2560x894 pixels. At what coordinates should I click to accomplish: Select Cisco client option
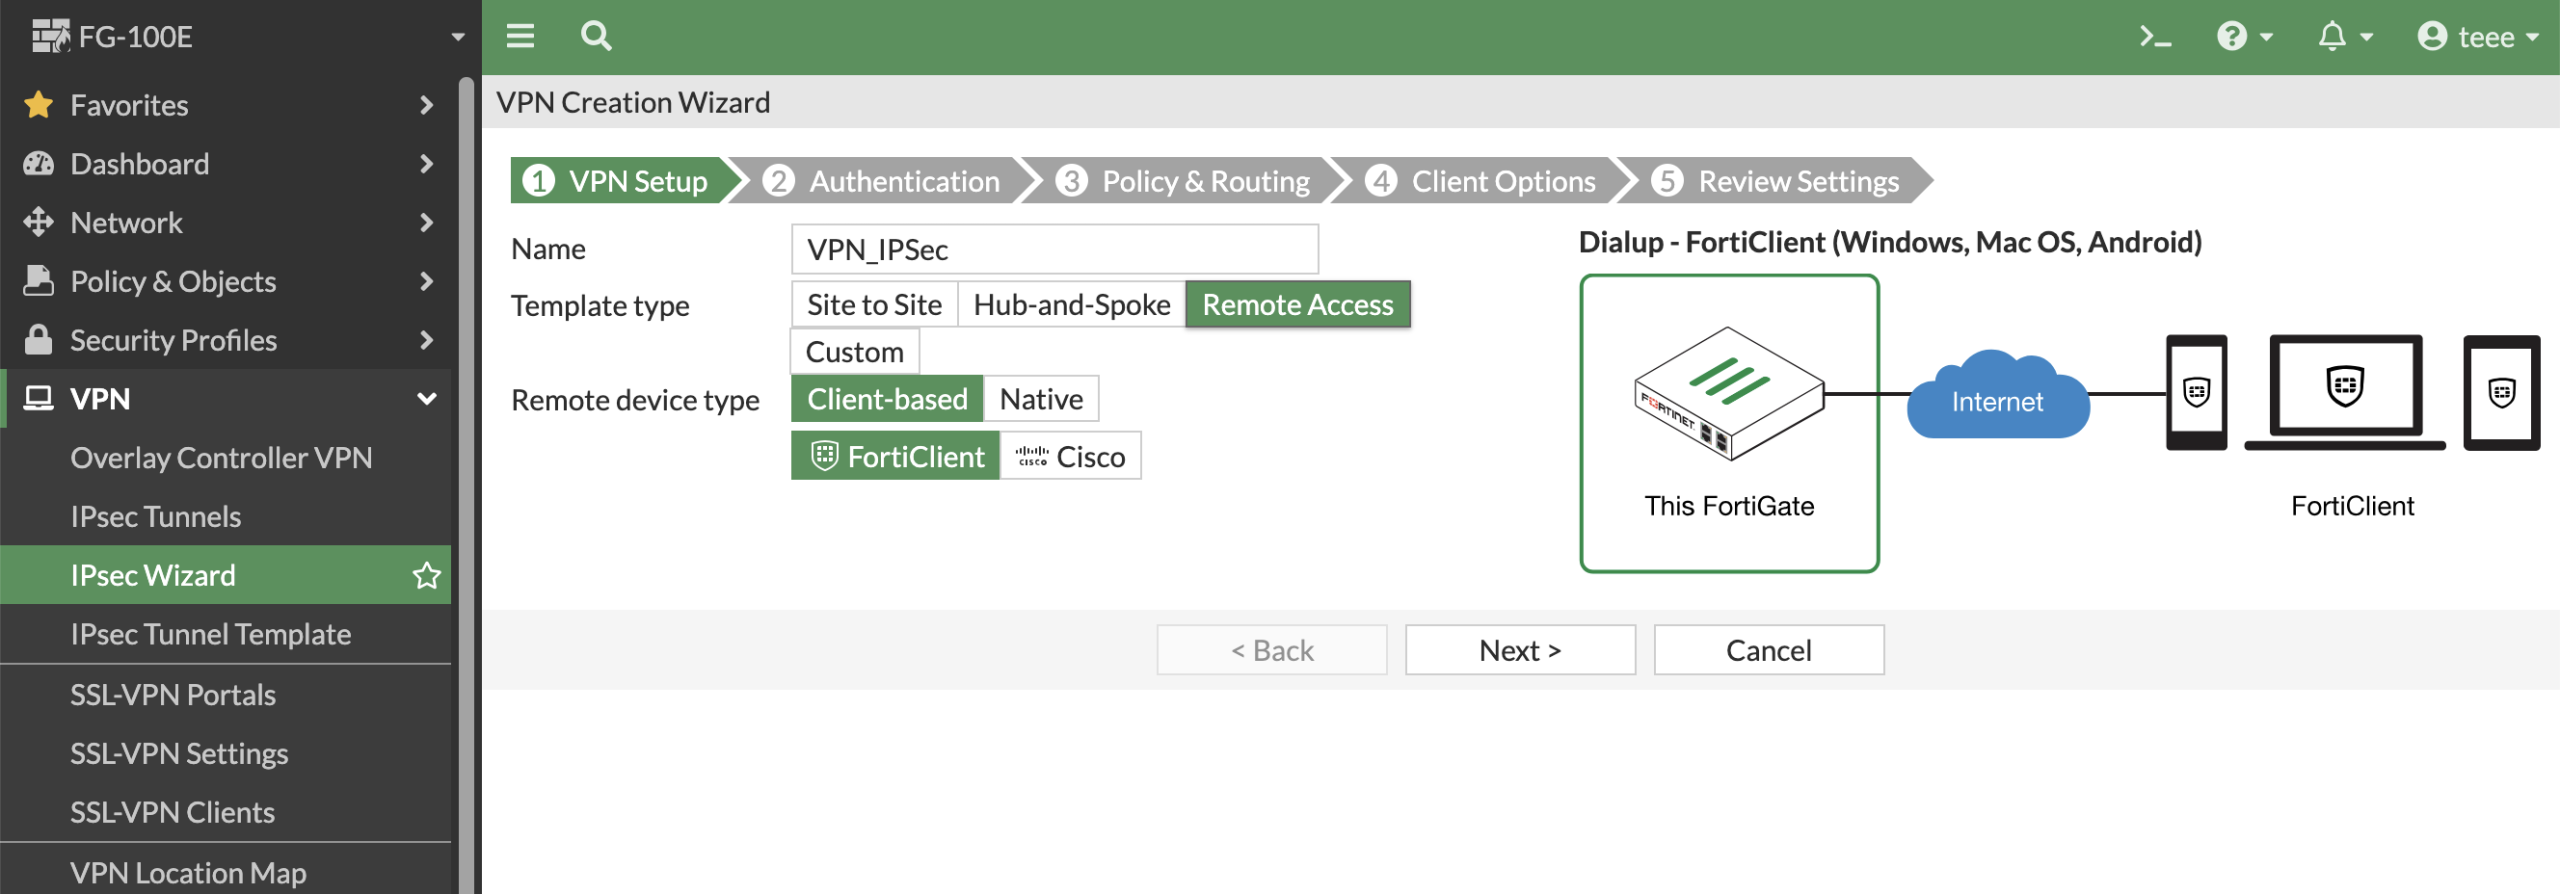pos(1070,457)
